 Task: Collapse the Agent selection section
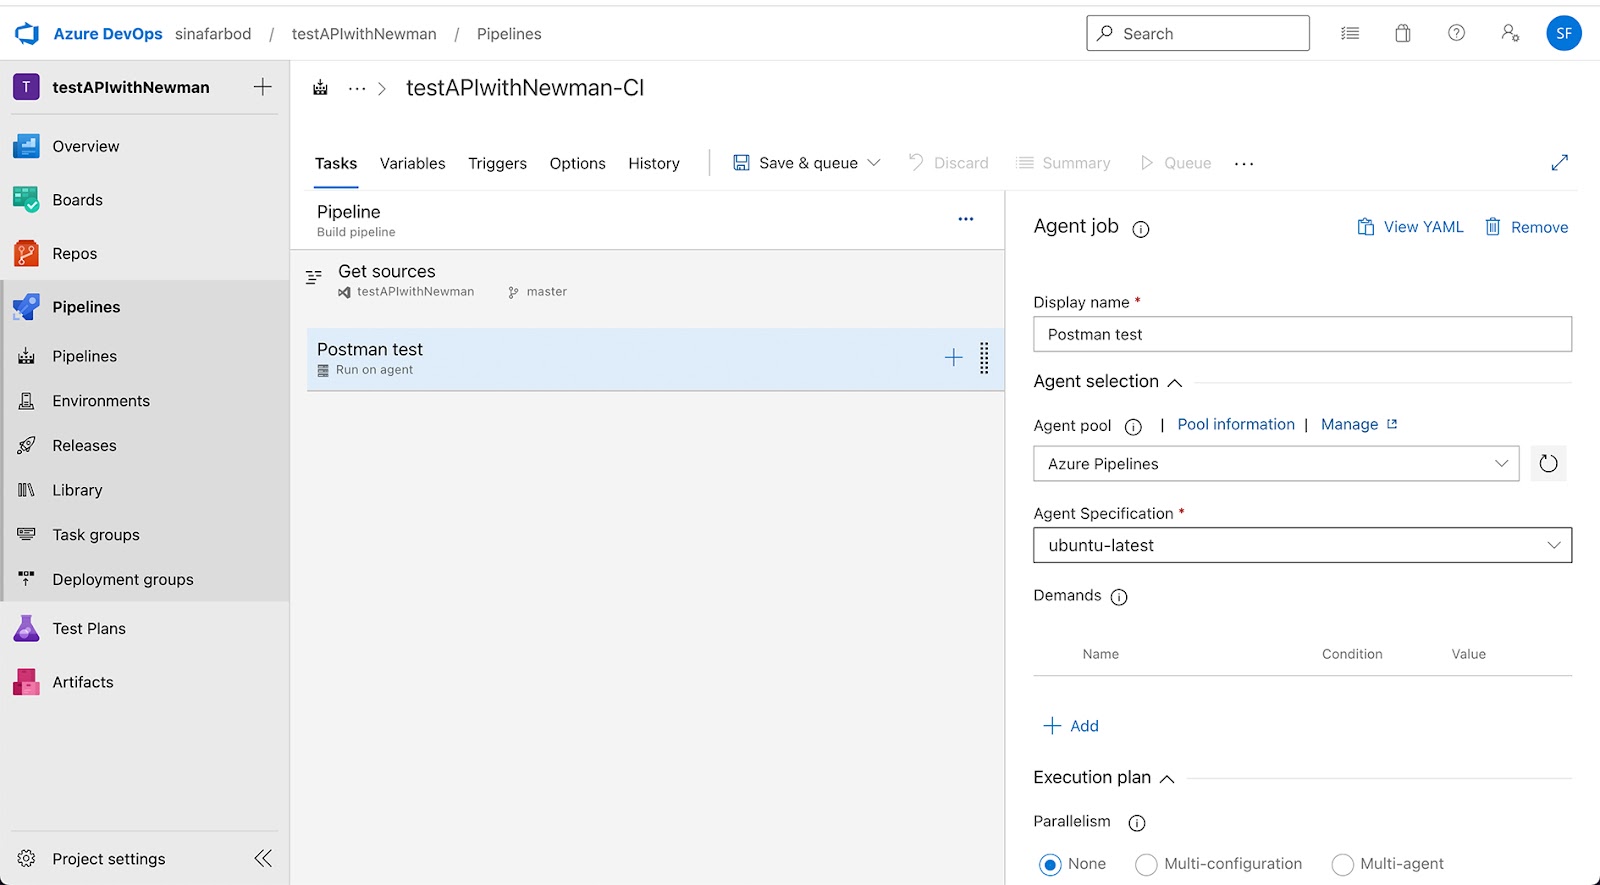pyautogui.click(x=1175, y=383)
